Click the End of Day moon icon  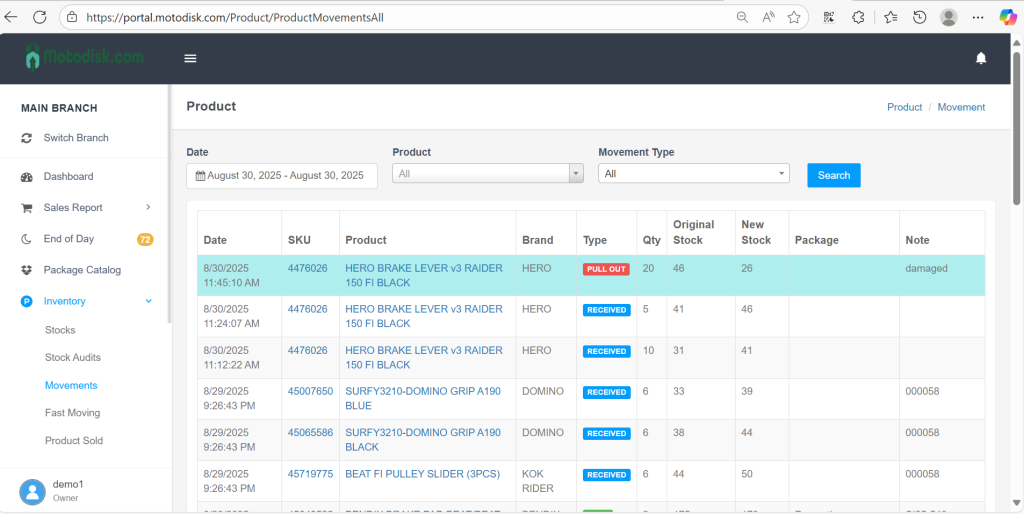(x=27, y=239)
